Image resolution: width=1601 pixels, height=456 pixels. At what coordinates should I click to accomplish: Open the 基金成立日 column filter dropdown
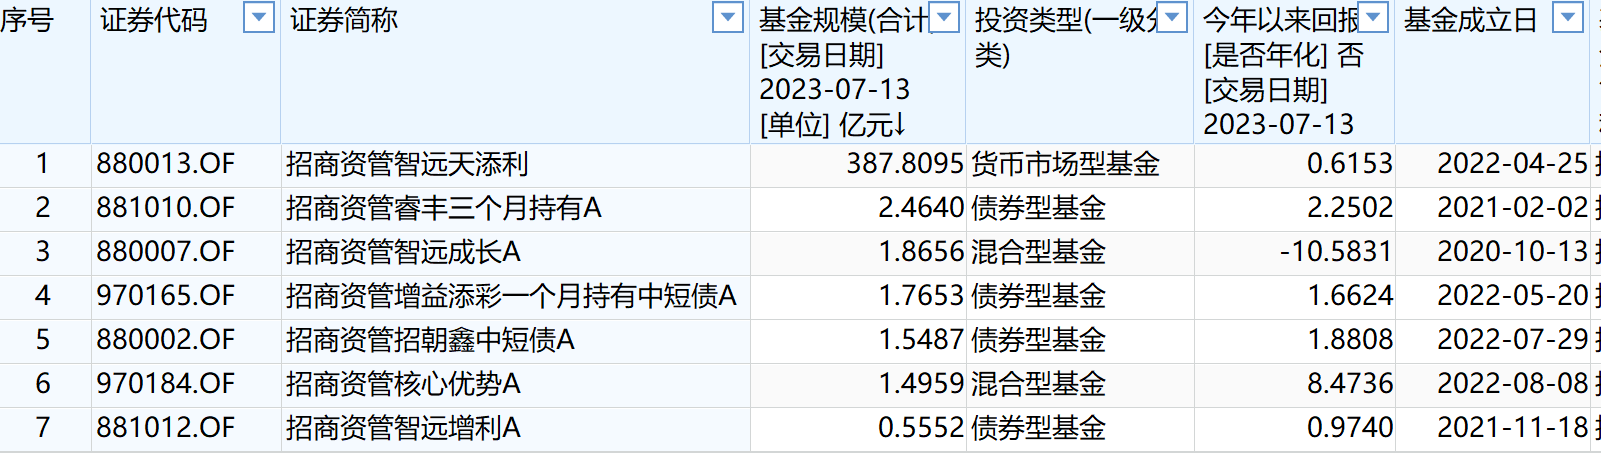[x=1568, y=18]
